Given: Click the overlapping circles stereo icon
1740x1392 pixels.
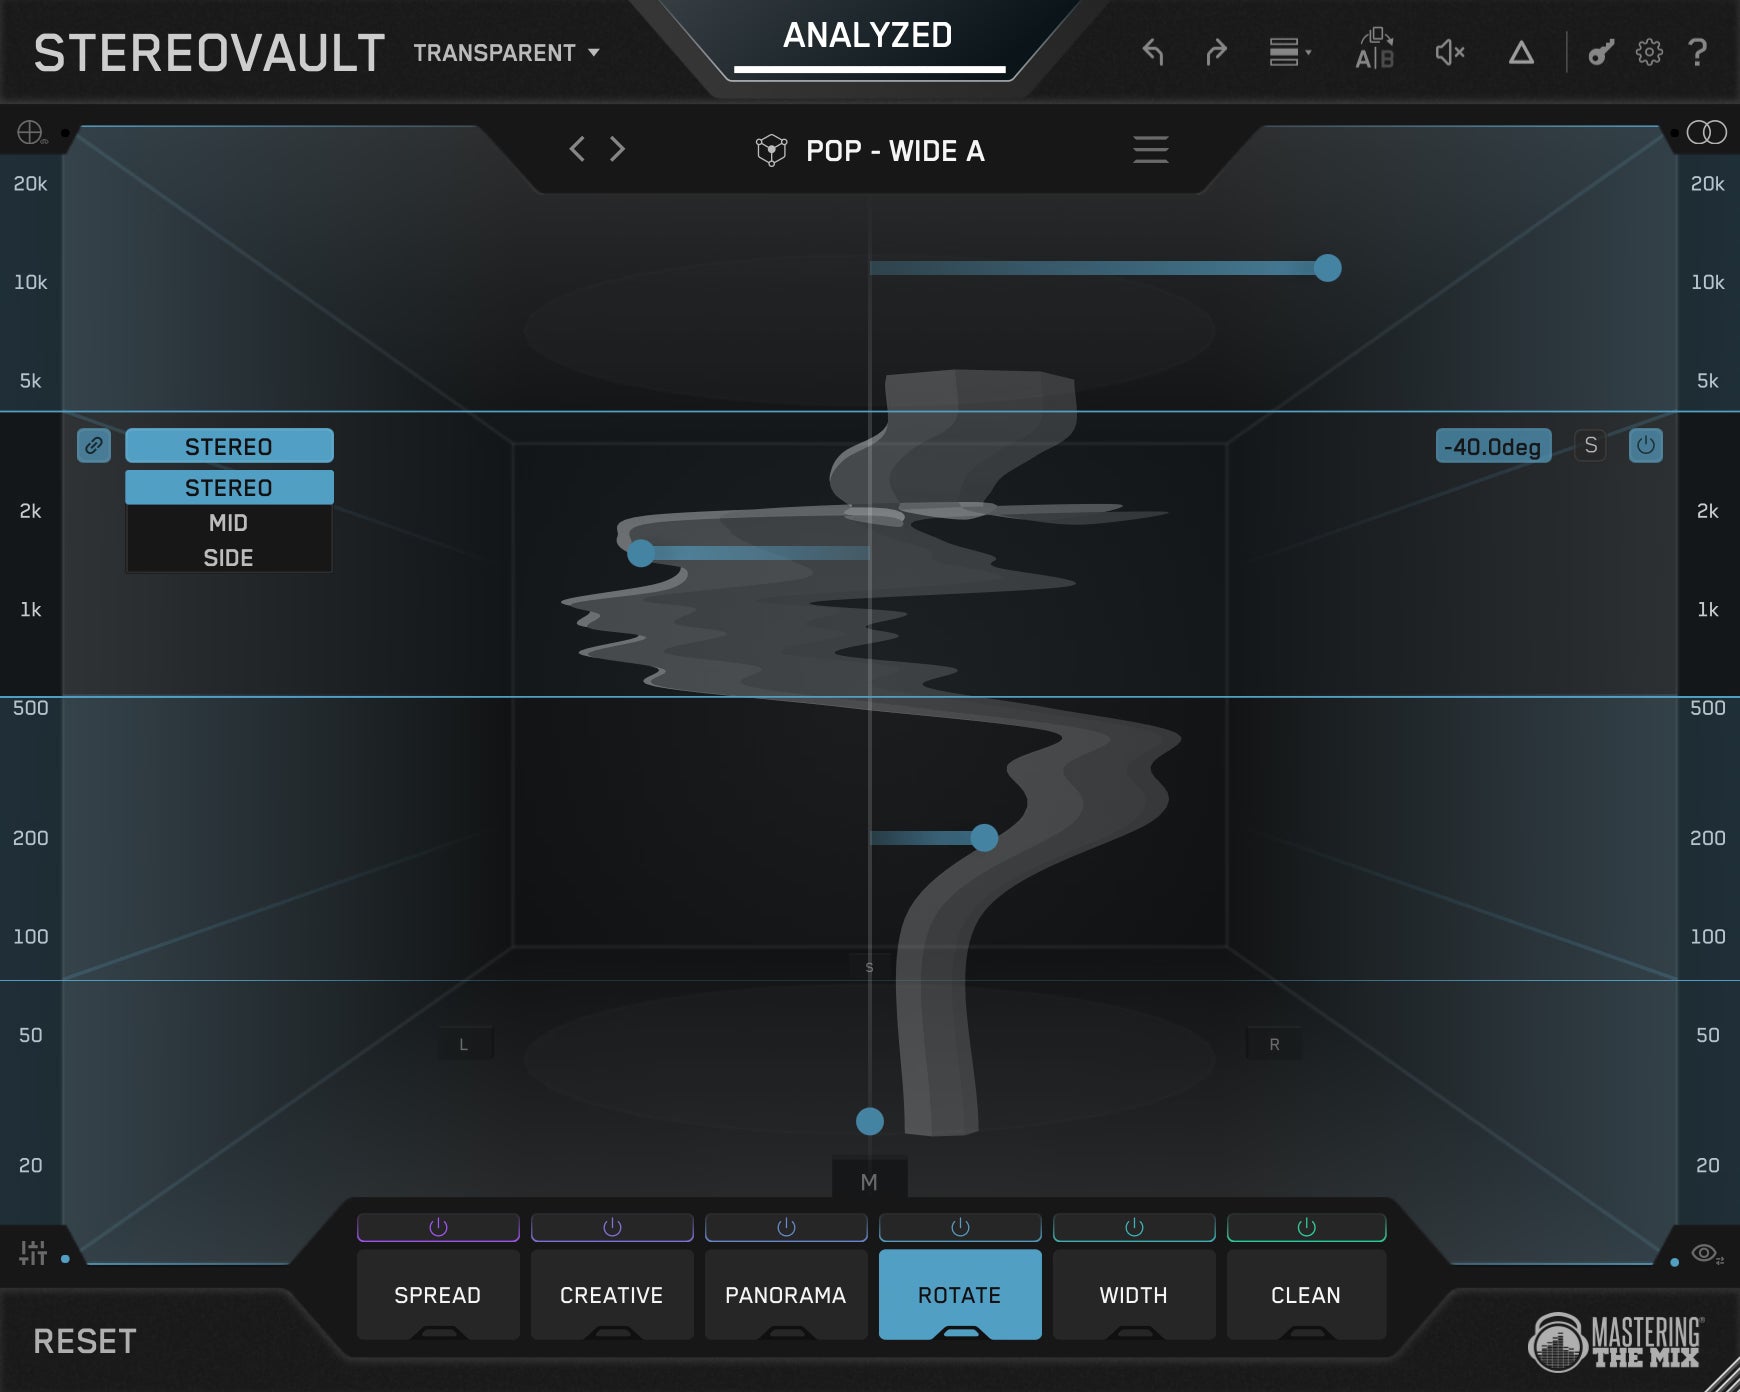Looking at the screenshot, I should (x=1706, y=132).
